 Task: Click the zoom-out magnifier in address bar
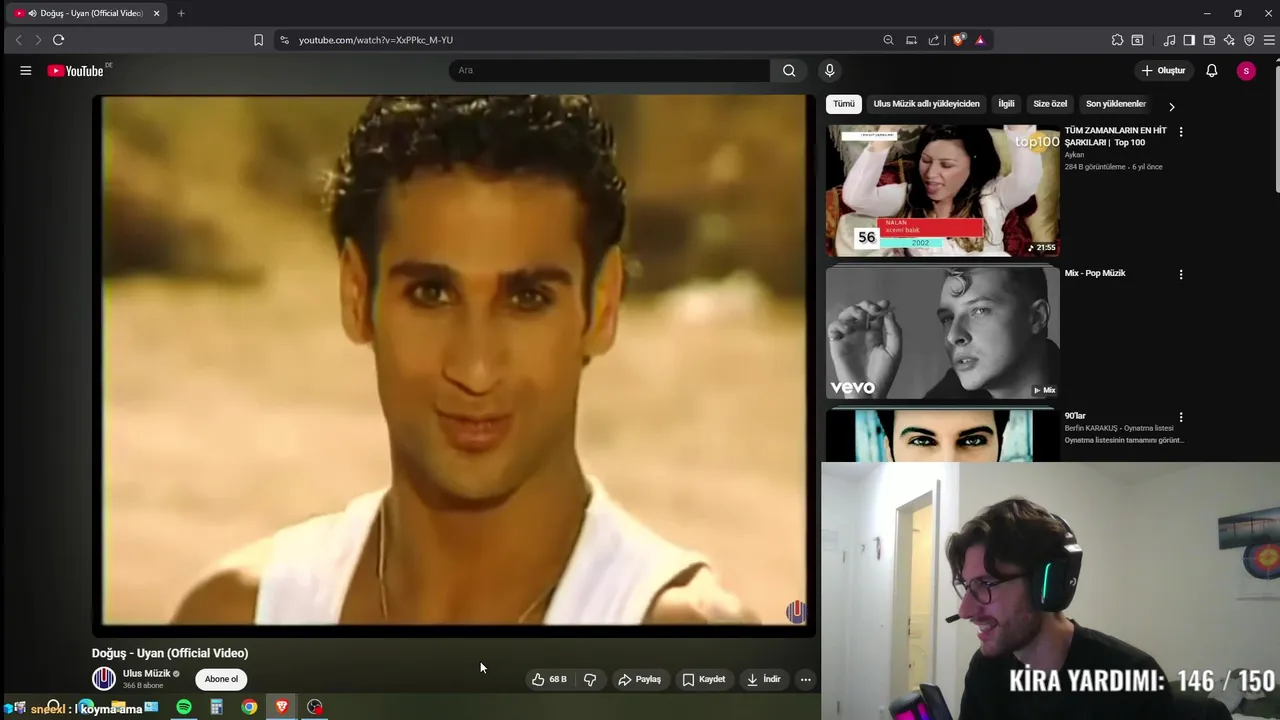pyautogui.click(x=888, y=40)
